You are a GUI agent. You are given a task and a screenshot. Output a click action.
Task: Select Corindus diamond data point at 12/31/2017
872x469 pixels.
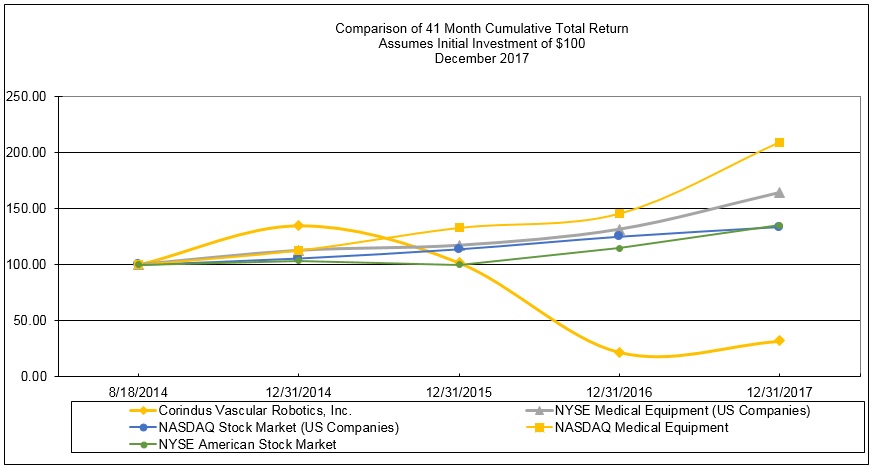coord(779,341)
